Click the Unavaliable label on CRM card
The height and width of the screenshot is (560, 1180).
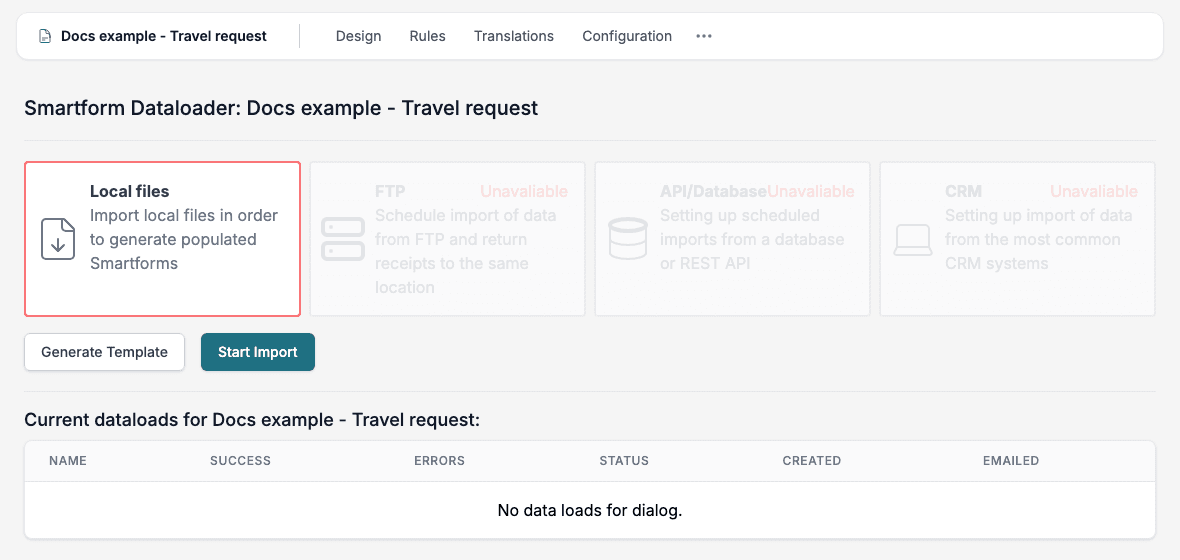click(1093, 191)
